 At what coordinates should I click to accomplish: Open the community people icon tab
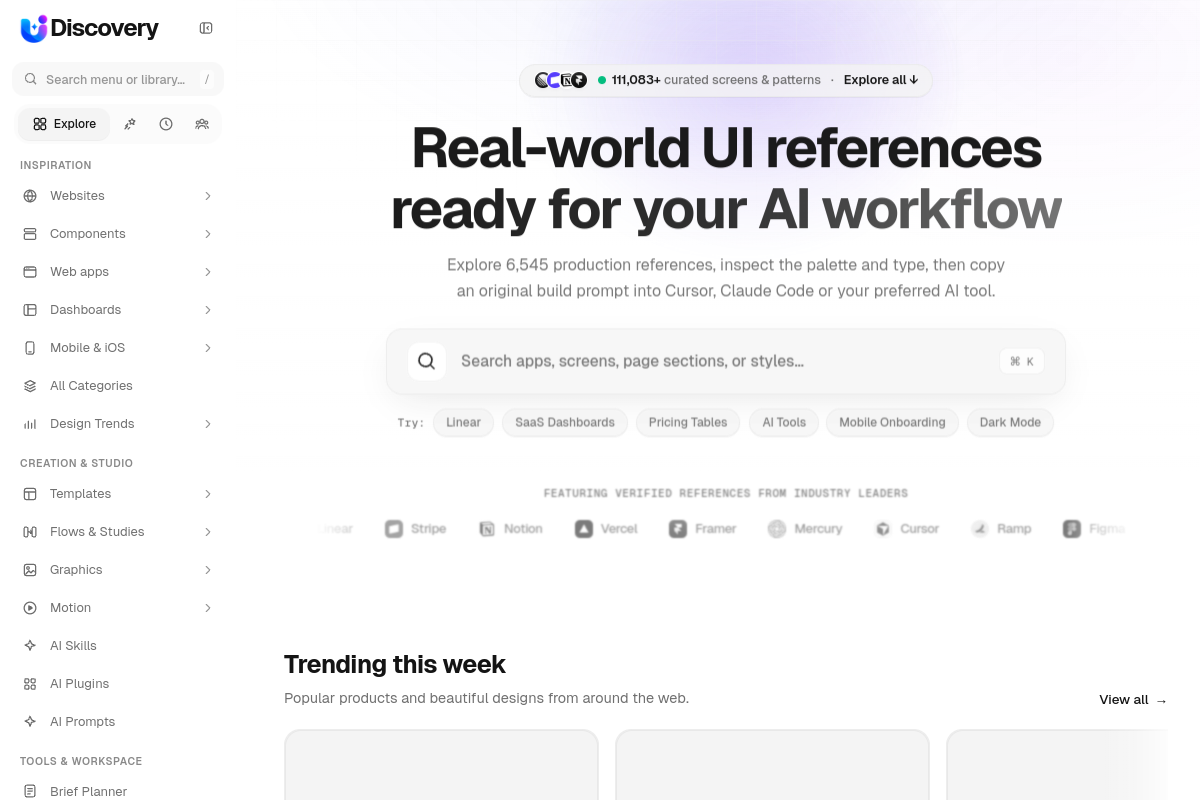[x=202, y=124]
